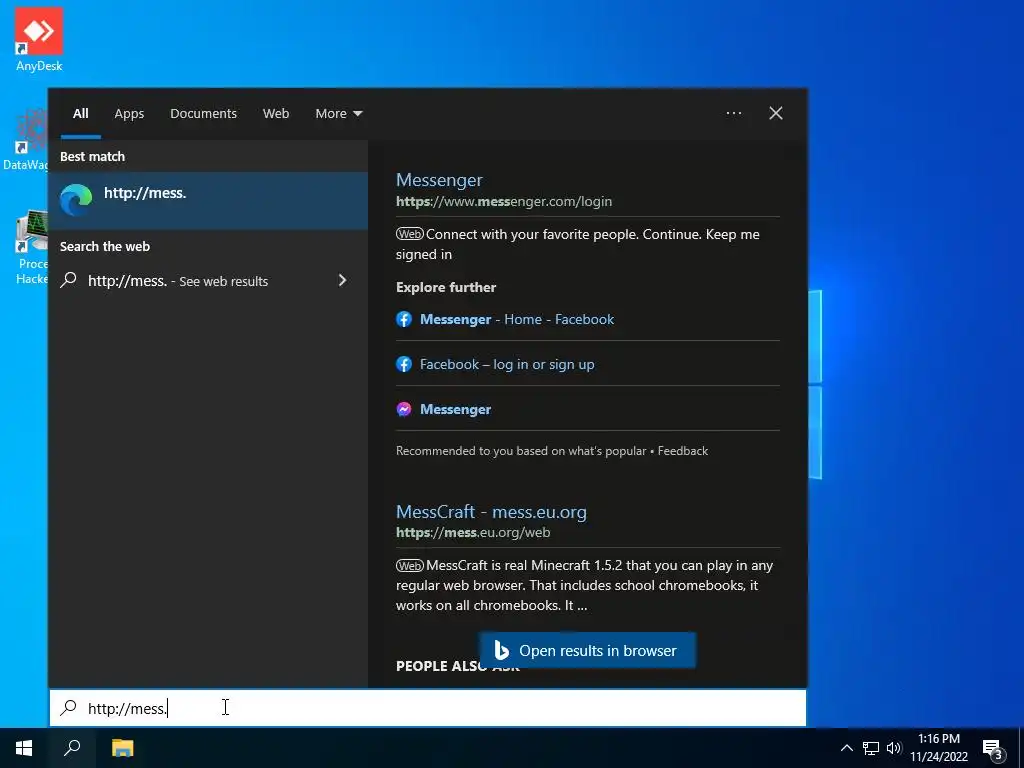Open the taskbar clock and date

tap(938, 748)
